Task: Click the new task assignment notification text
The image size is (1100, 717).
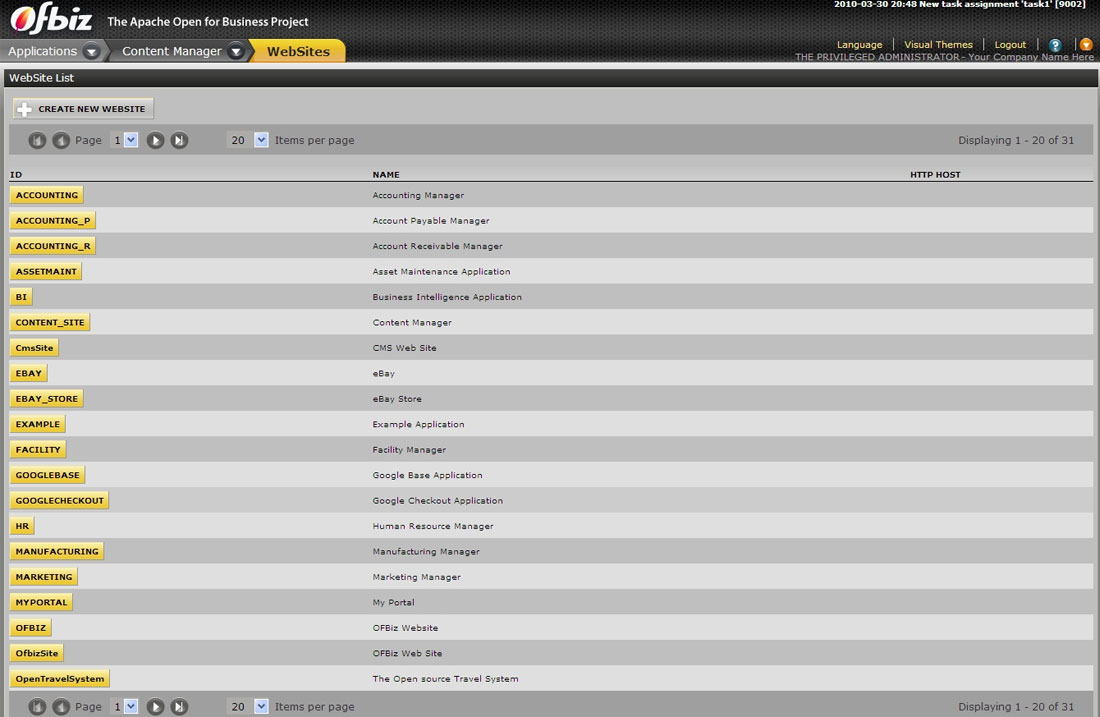Action: coord(960,4)
